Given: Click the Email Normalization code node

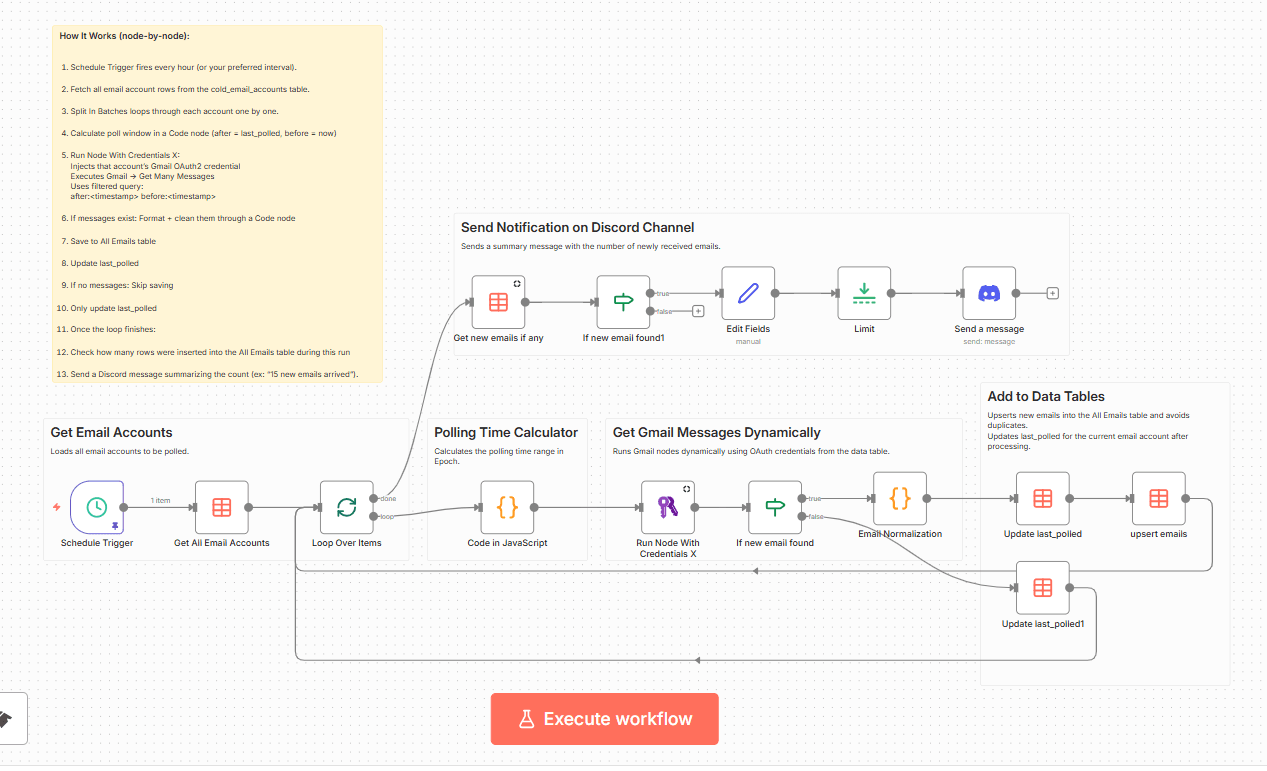Looking at the screenshot, I should 900,498.
